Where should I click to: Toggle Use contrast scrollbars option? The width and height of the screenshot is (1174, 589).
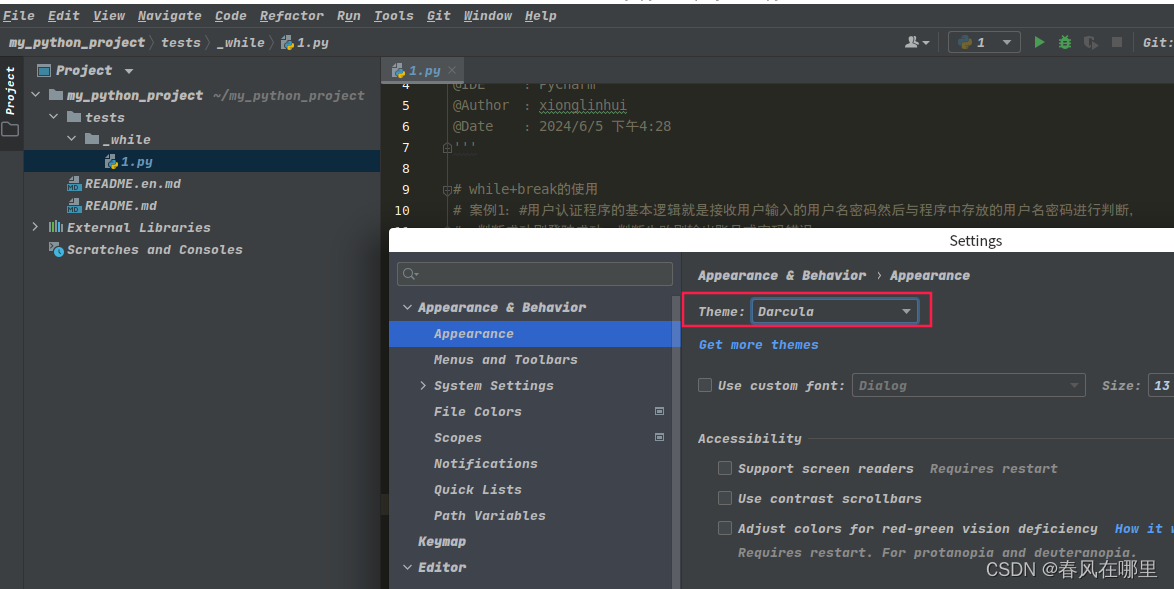point(724,498)
